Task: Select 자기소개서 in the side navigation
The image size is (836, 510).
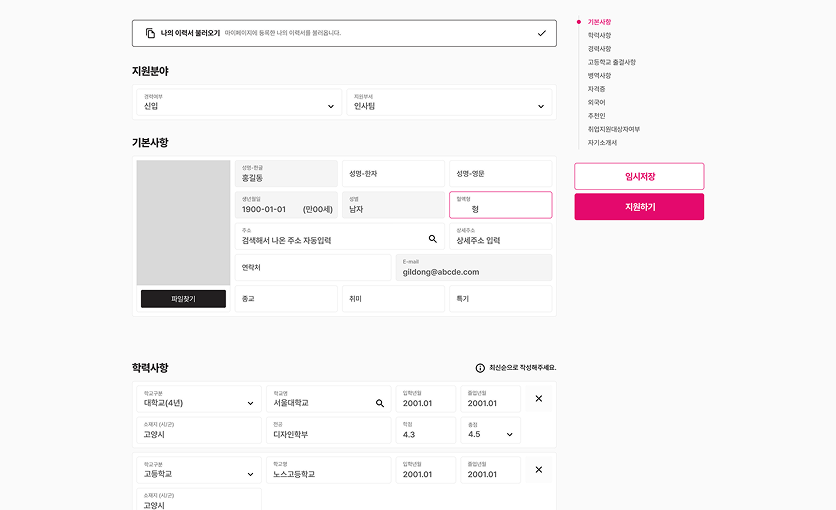Action: (x=602, y=142)
